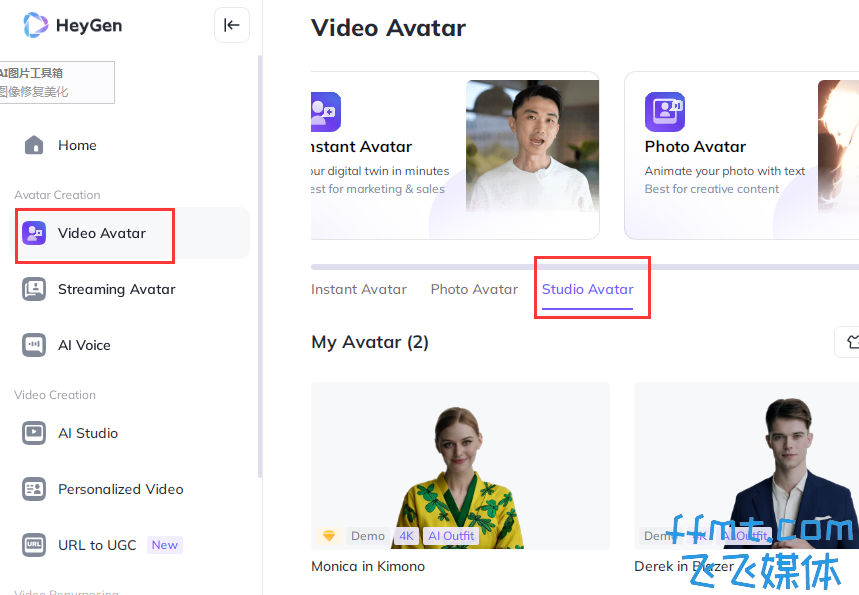This screenshot has width=859, height=595.
Task: Go to Home via the house icon
Action: 34,145
